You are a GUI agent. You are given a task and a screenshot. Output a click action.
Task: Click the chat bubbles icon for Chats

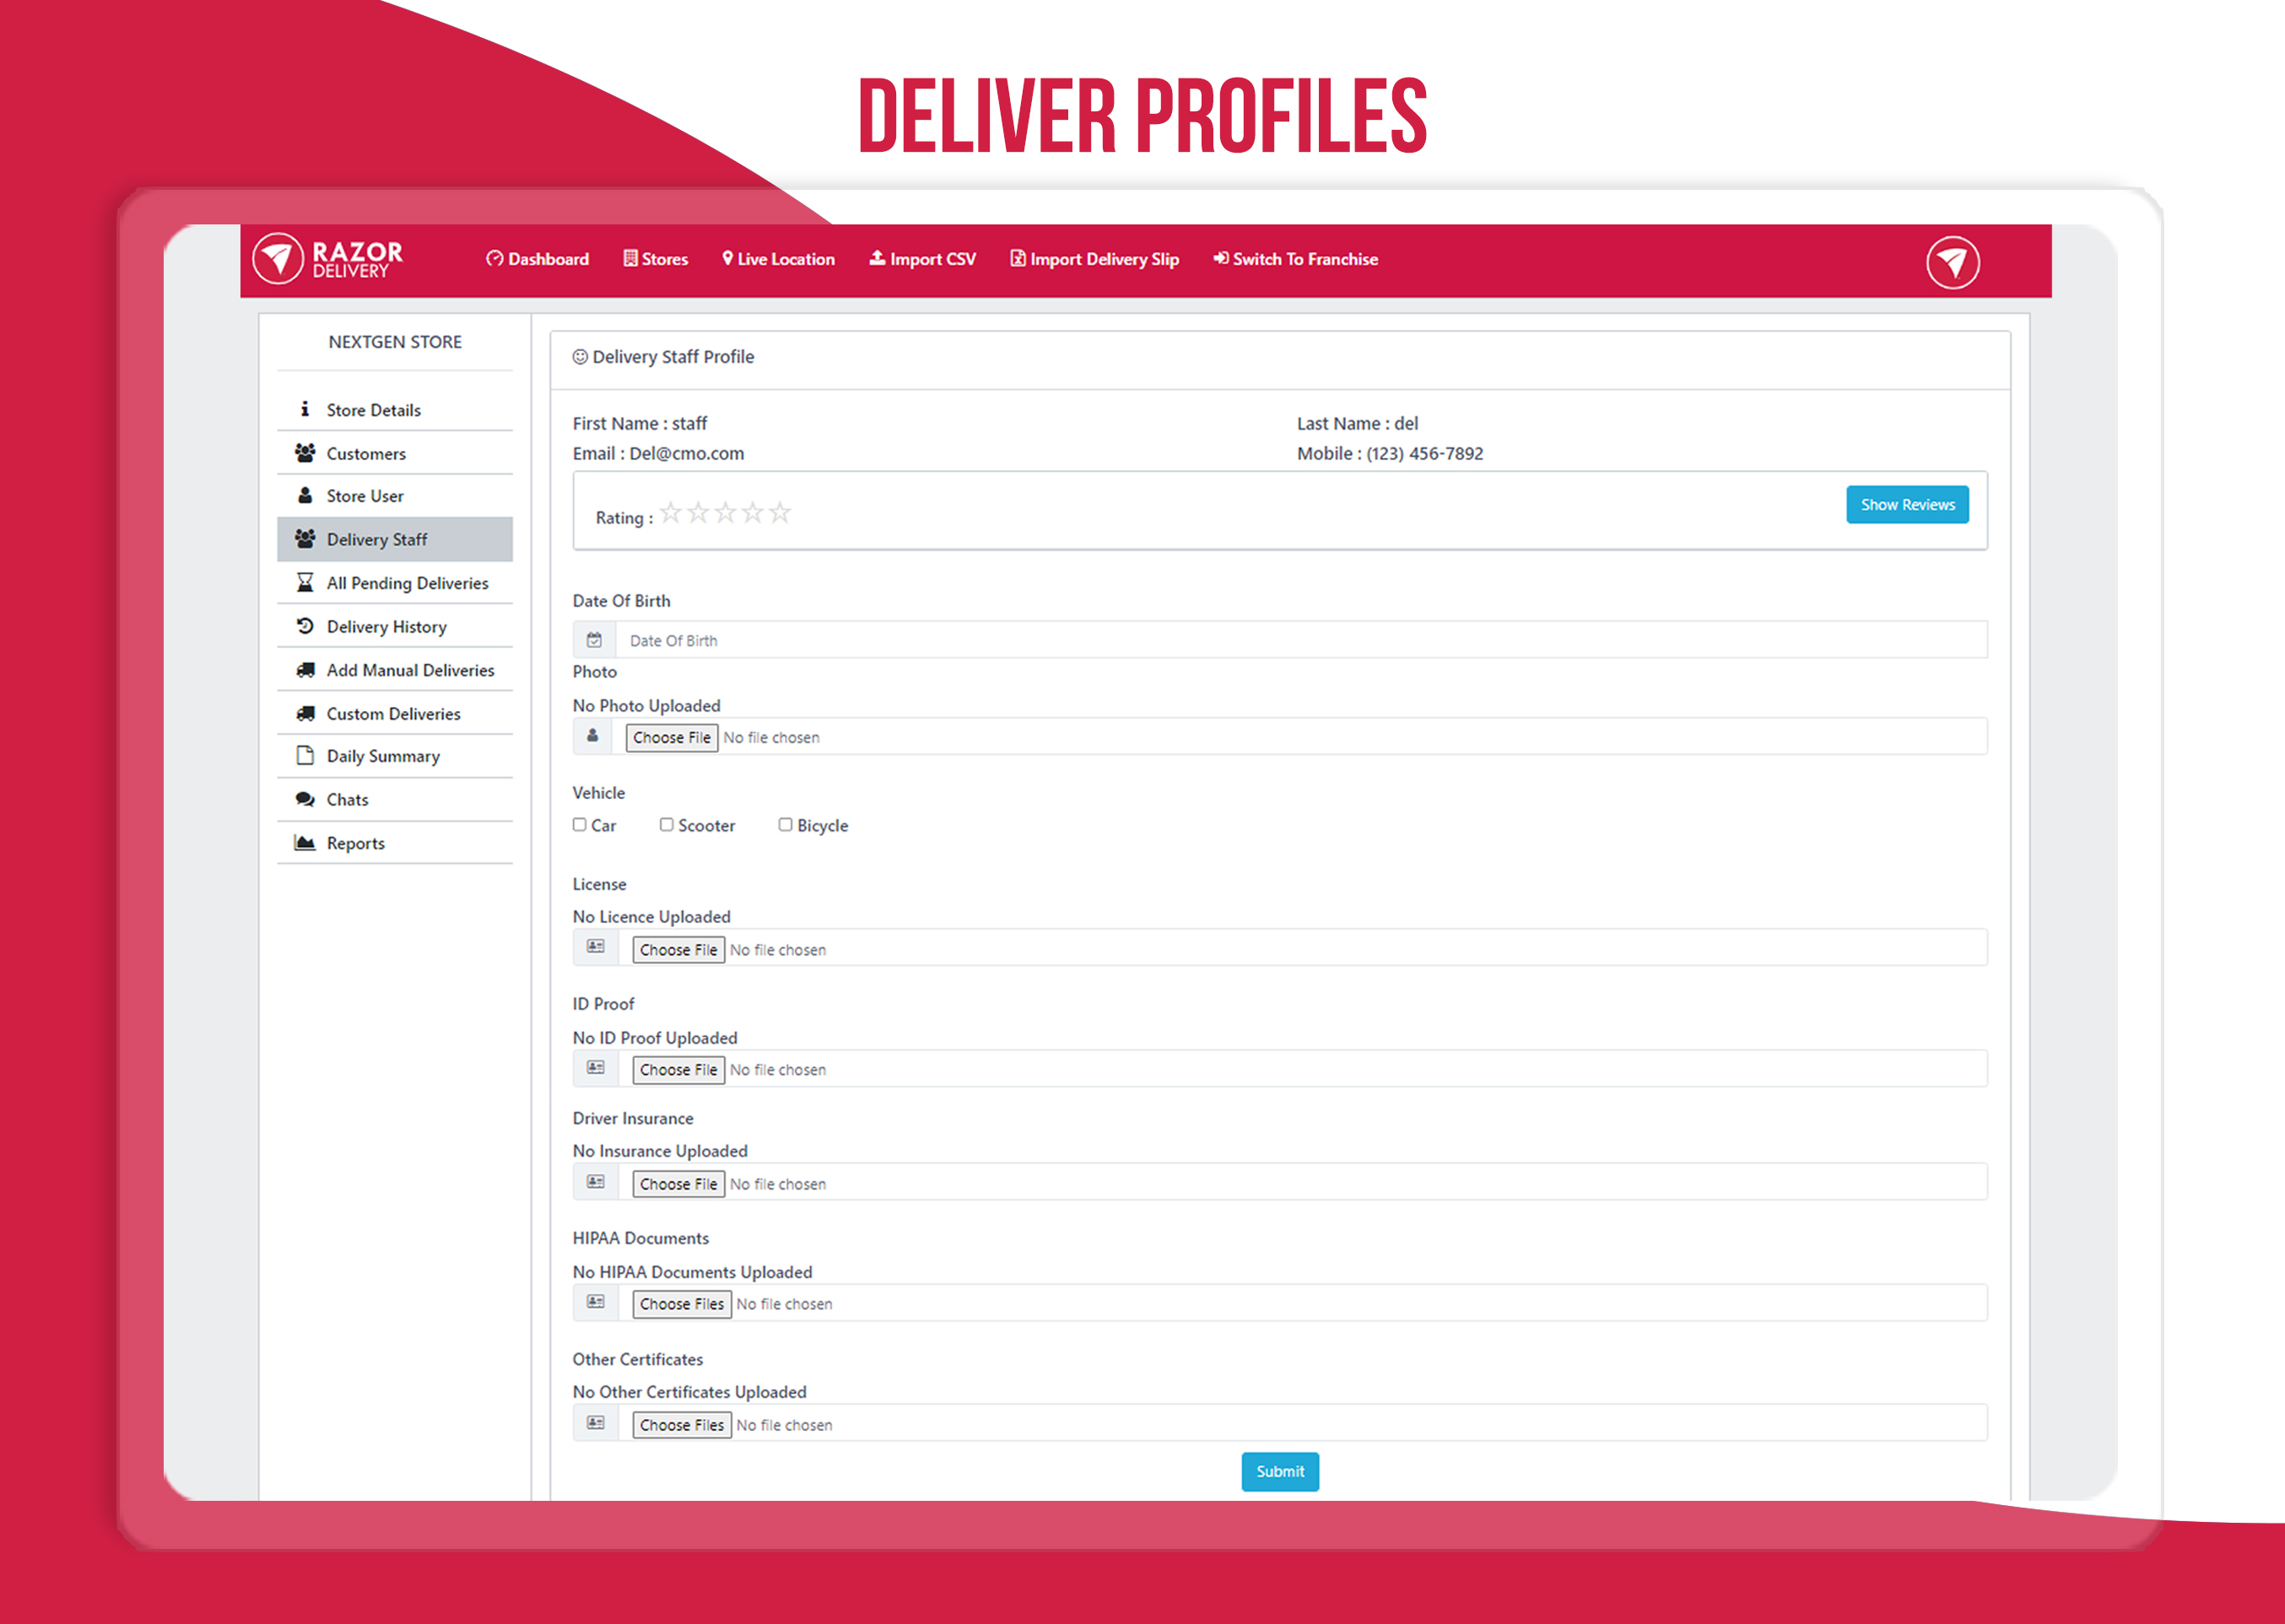click(305, 799)
